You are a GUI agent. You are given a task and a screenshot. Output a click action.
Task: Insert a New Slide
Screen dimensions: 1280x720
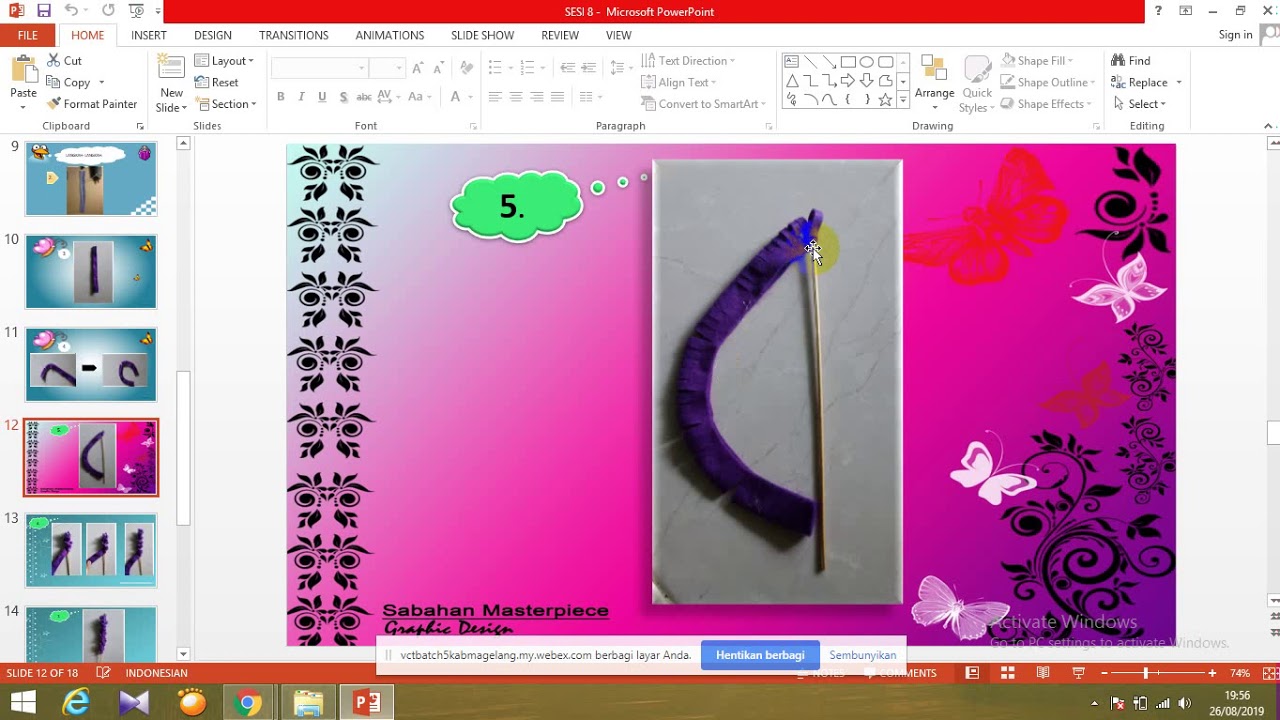click(x=171, y=84)
